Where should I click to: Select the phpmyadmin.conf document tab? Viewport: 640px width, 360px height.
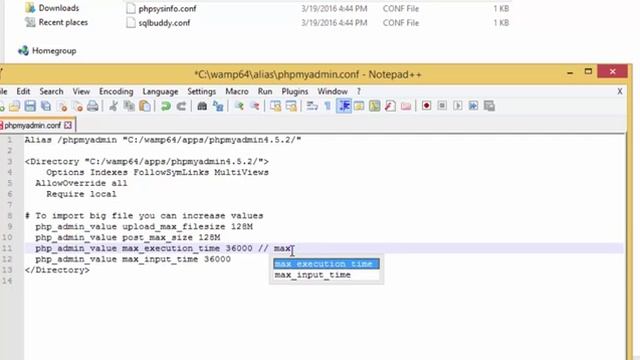pos(33,125)
